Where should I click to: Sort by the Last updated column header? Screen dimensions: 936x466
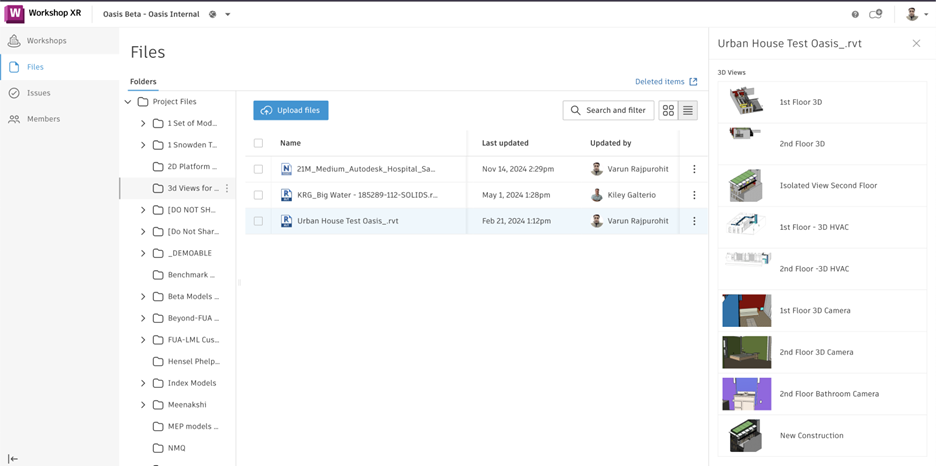505,143
